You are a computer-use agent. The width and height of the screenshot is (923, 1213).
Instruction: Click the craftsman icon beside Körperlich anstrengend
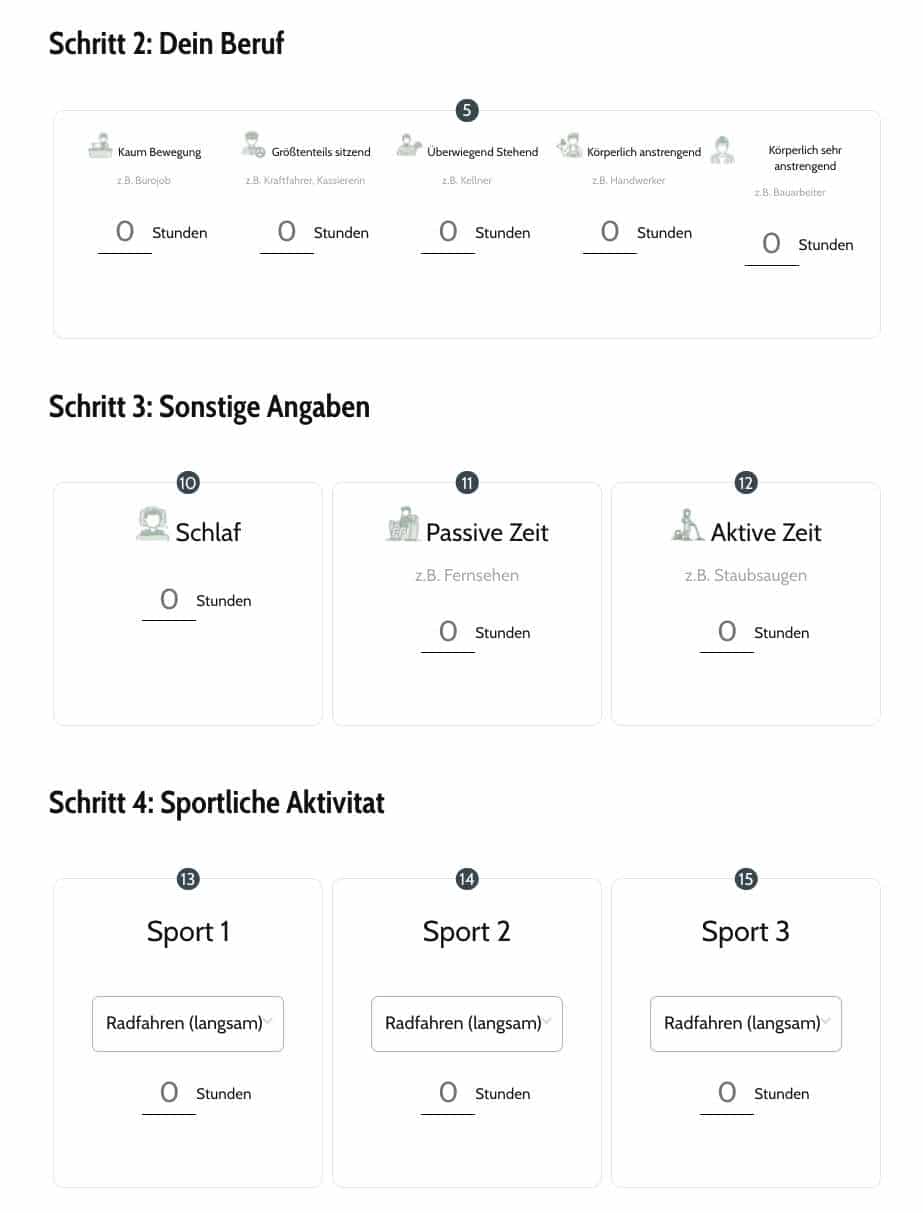click(x=569, y=146)
